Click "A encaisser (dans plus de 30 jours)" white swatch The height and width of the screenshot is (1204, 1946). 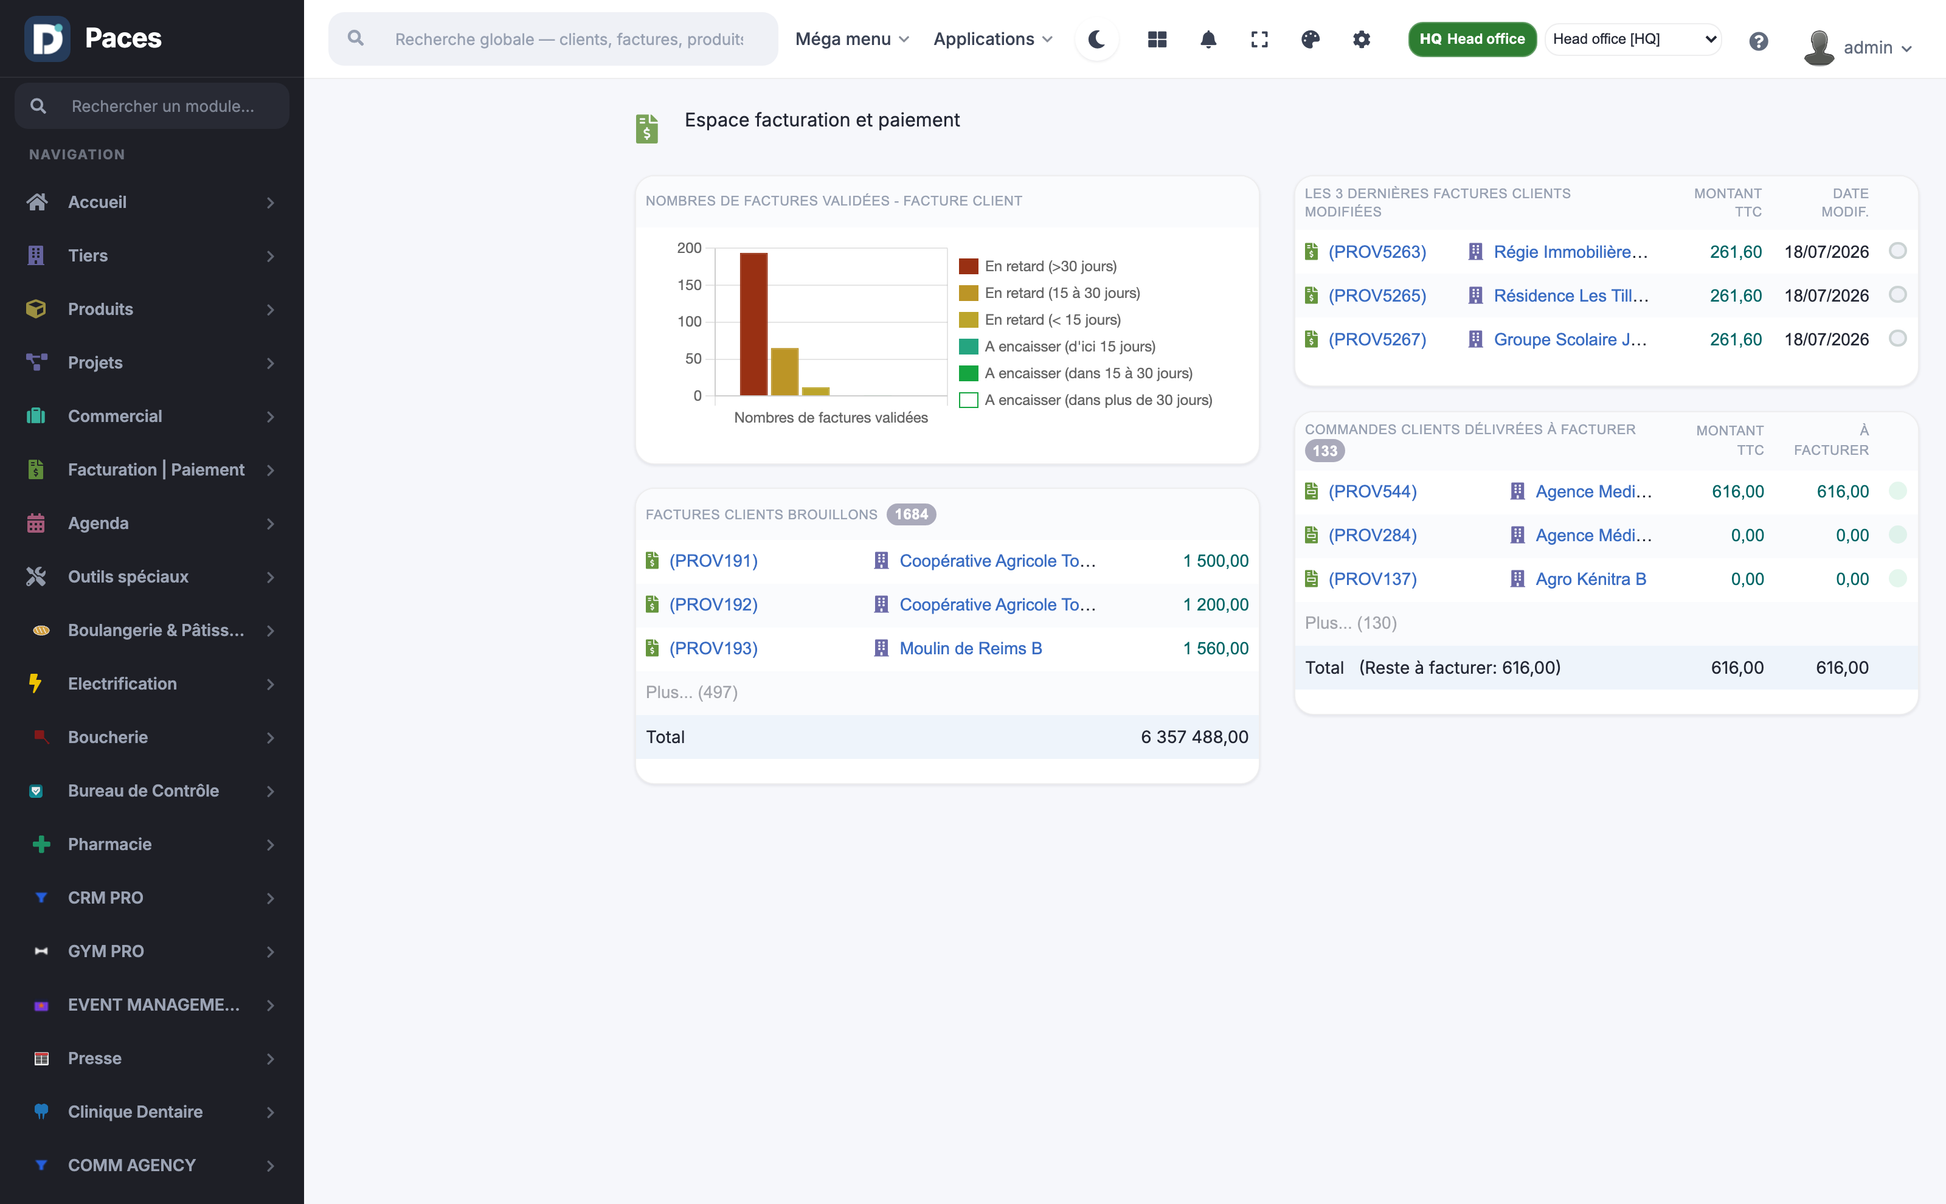[968, 400]
